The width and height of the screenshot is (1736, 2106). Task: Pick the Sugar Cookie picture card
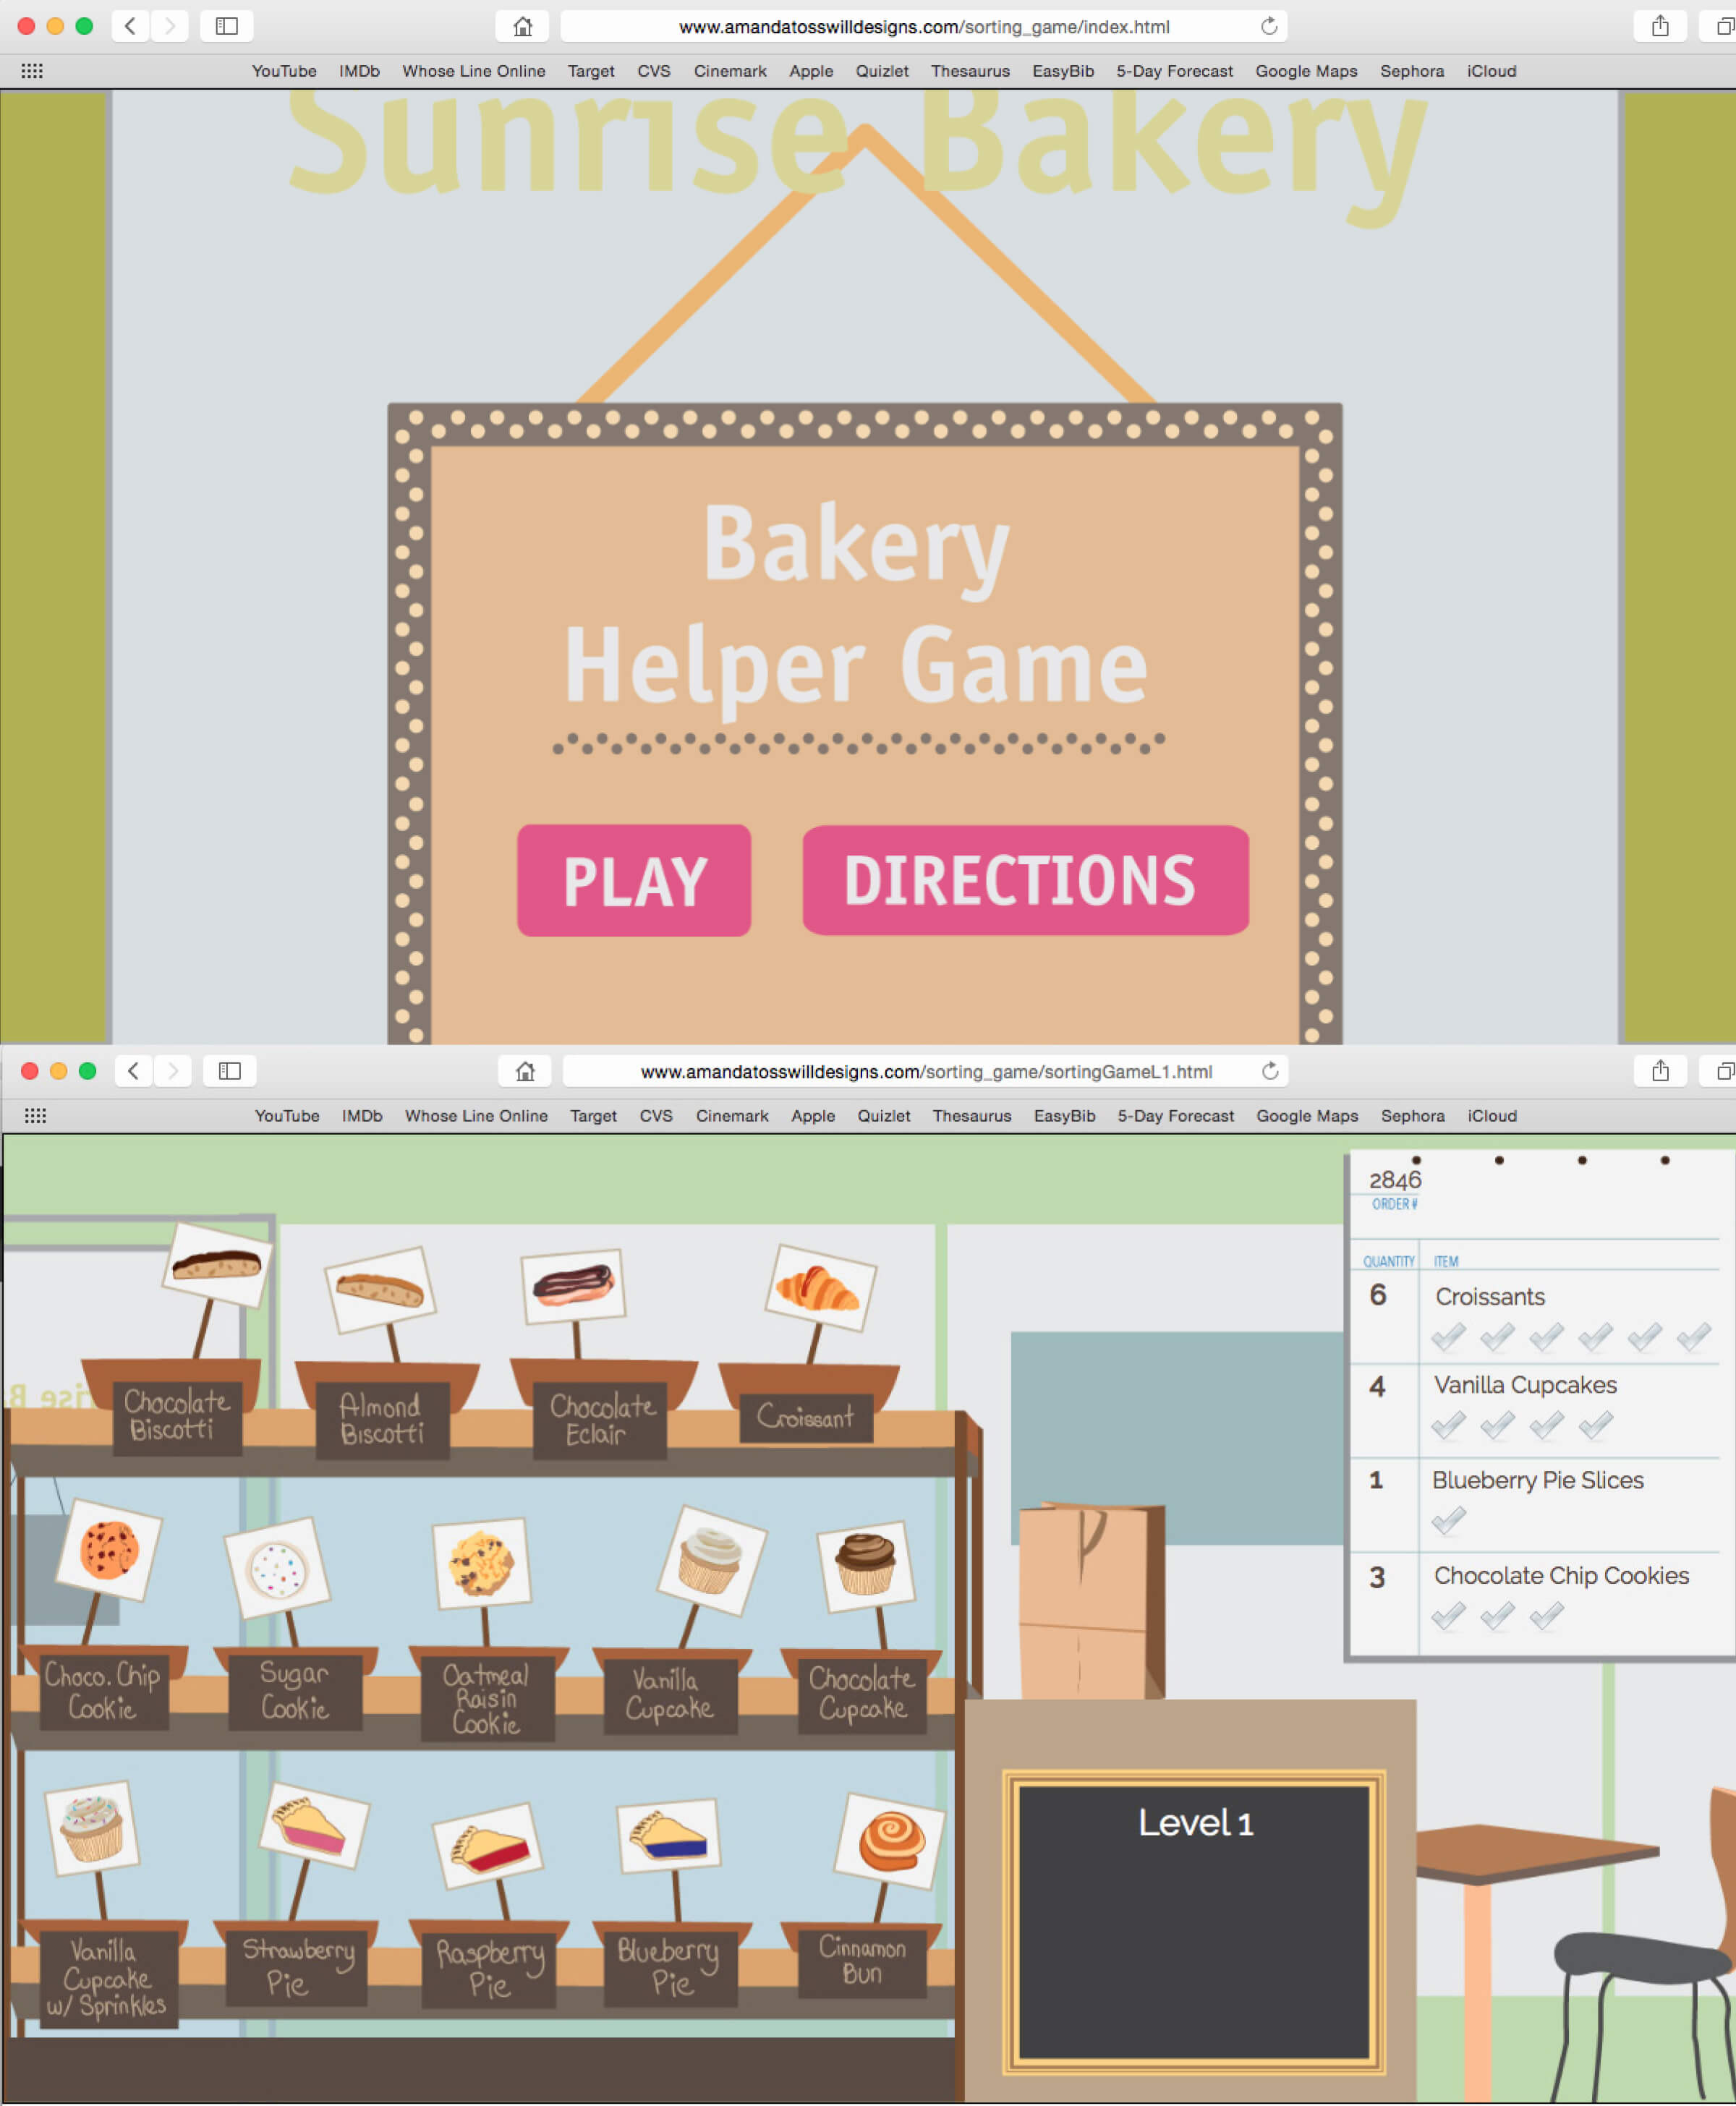pyautogui.click(x=277, y=1567)
